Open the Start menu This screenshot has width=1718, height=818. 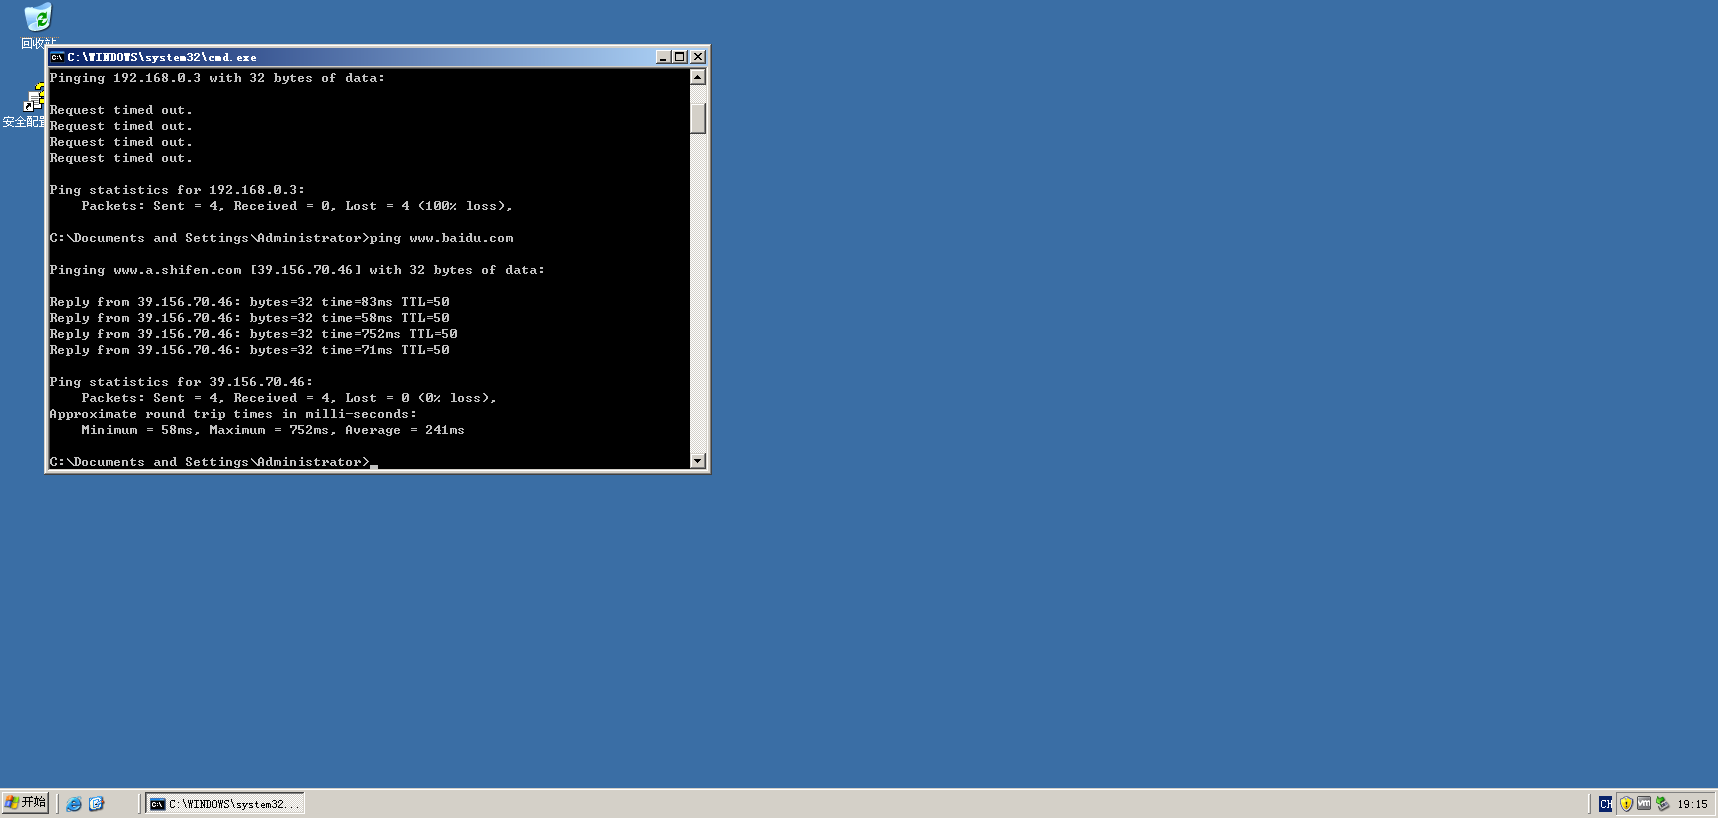pyautogui.click(x=26, y=803)
